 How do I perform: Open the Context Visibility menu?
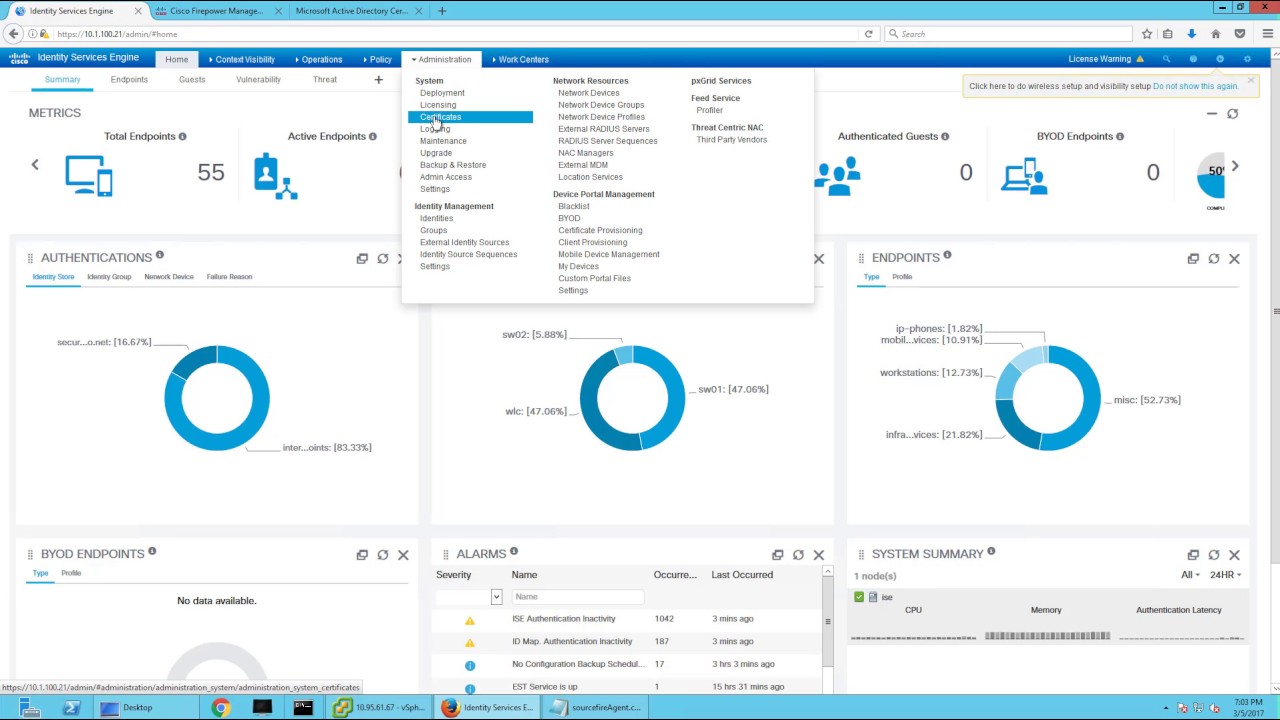click(240, 59)
